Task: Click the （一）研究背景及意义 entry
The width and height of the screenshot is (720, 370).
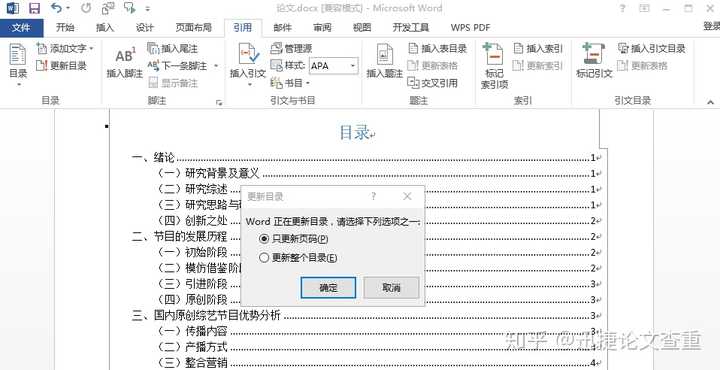Action: pyautogui.click(x=378, y=174)
